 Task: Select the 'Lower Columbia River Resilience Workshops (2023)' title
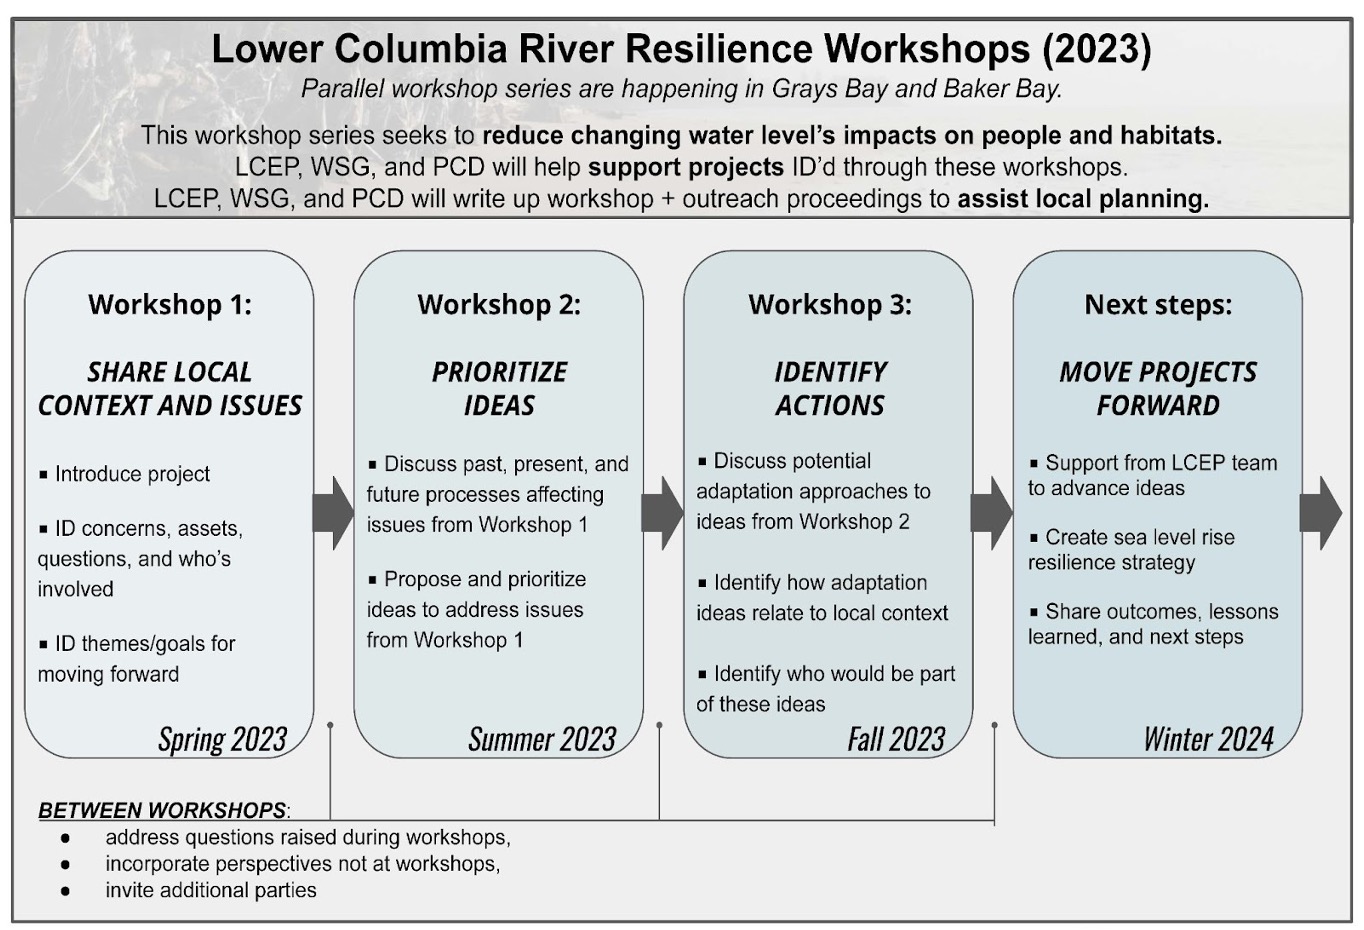point(681,49)
